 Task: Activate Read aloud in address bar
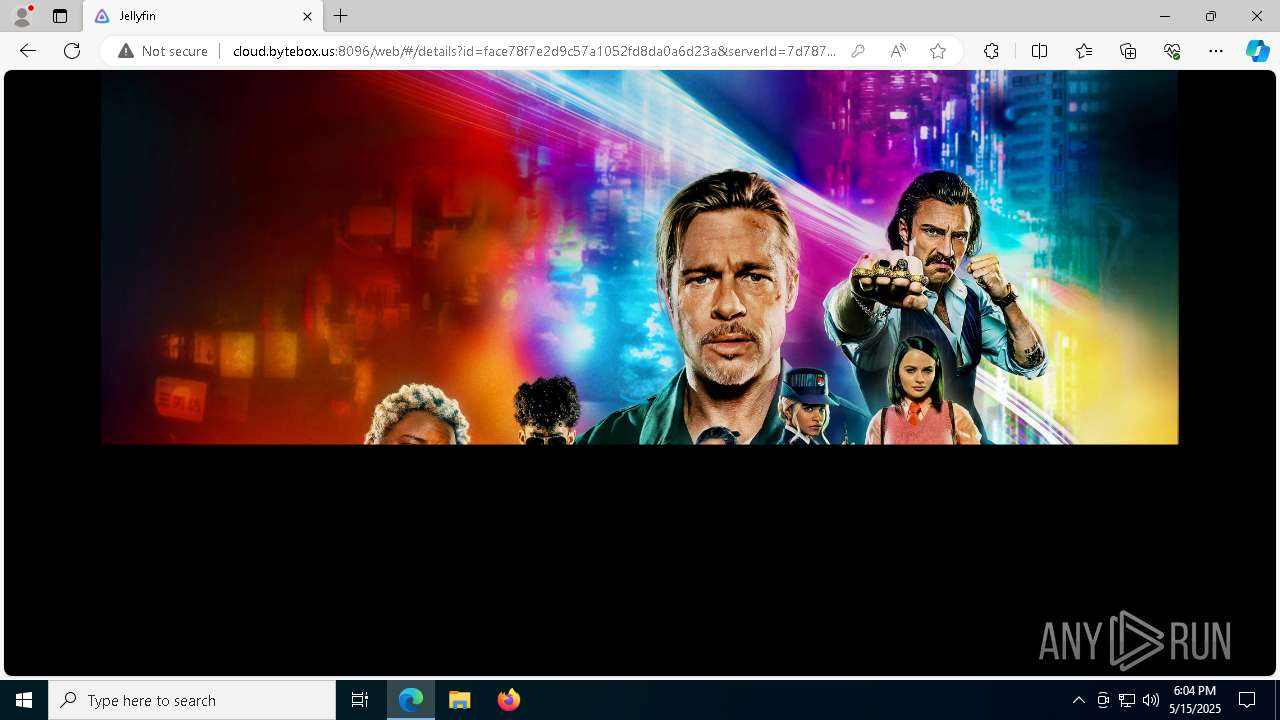[x=898, y=51]
